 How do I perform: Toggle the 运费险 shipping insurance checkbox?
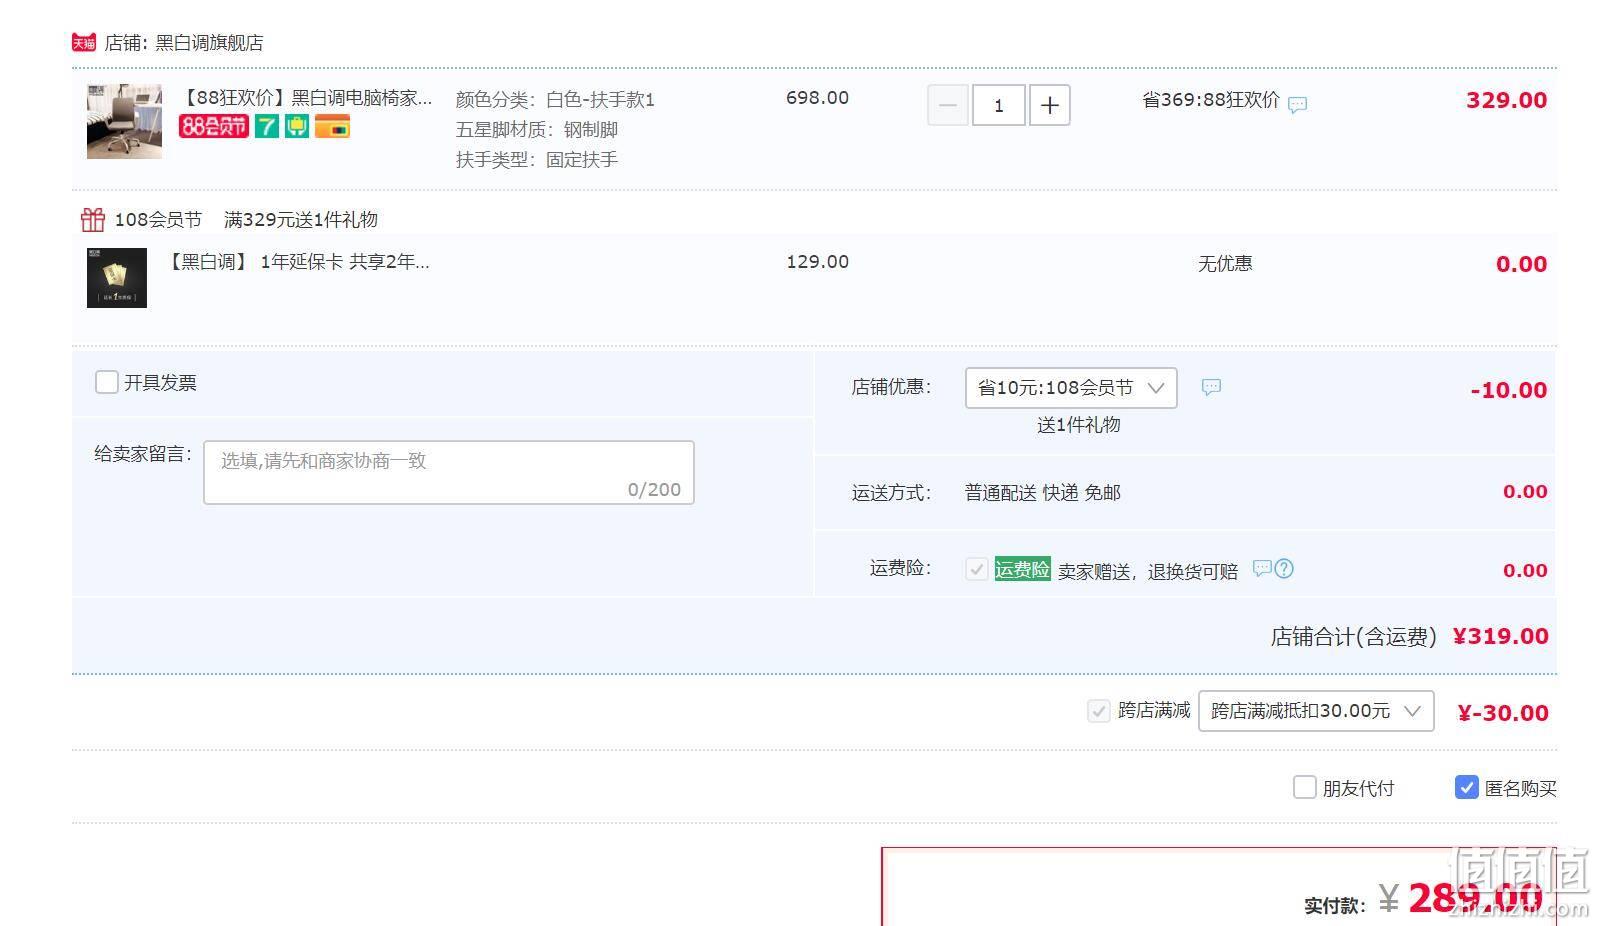coord(976,569)
